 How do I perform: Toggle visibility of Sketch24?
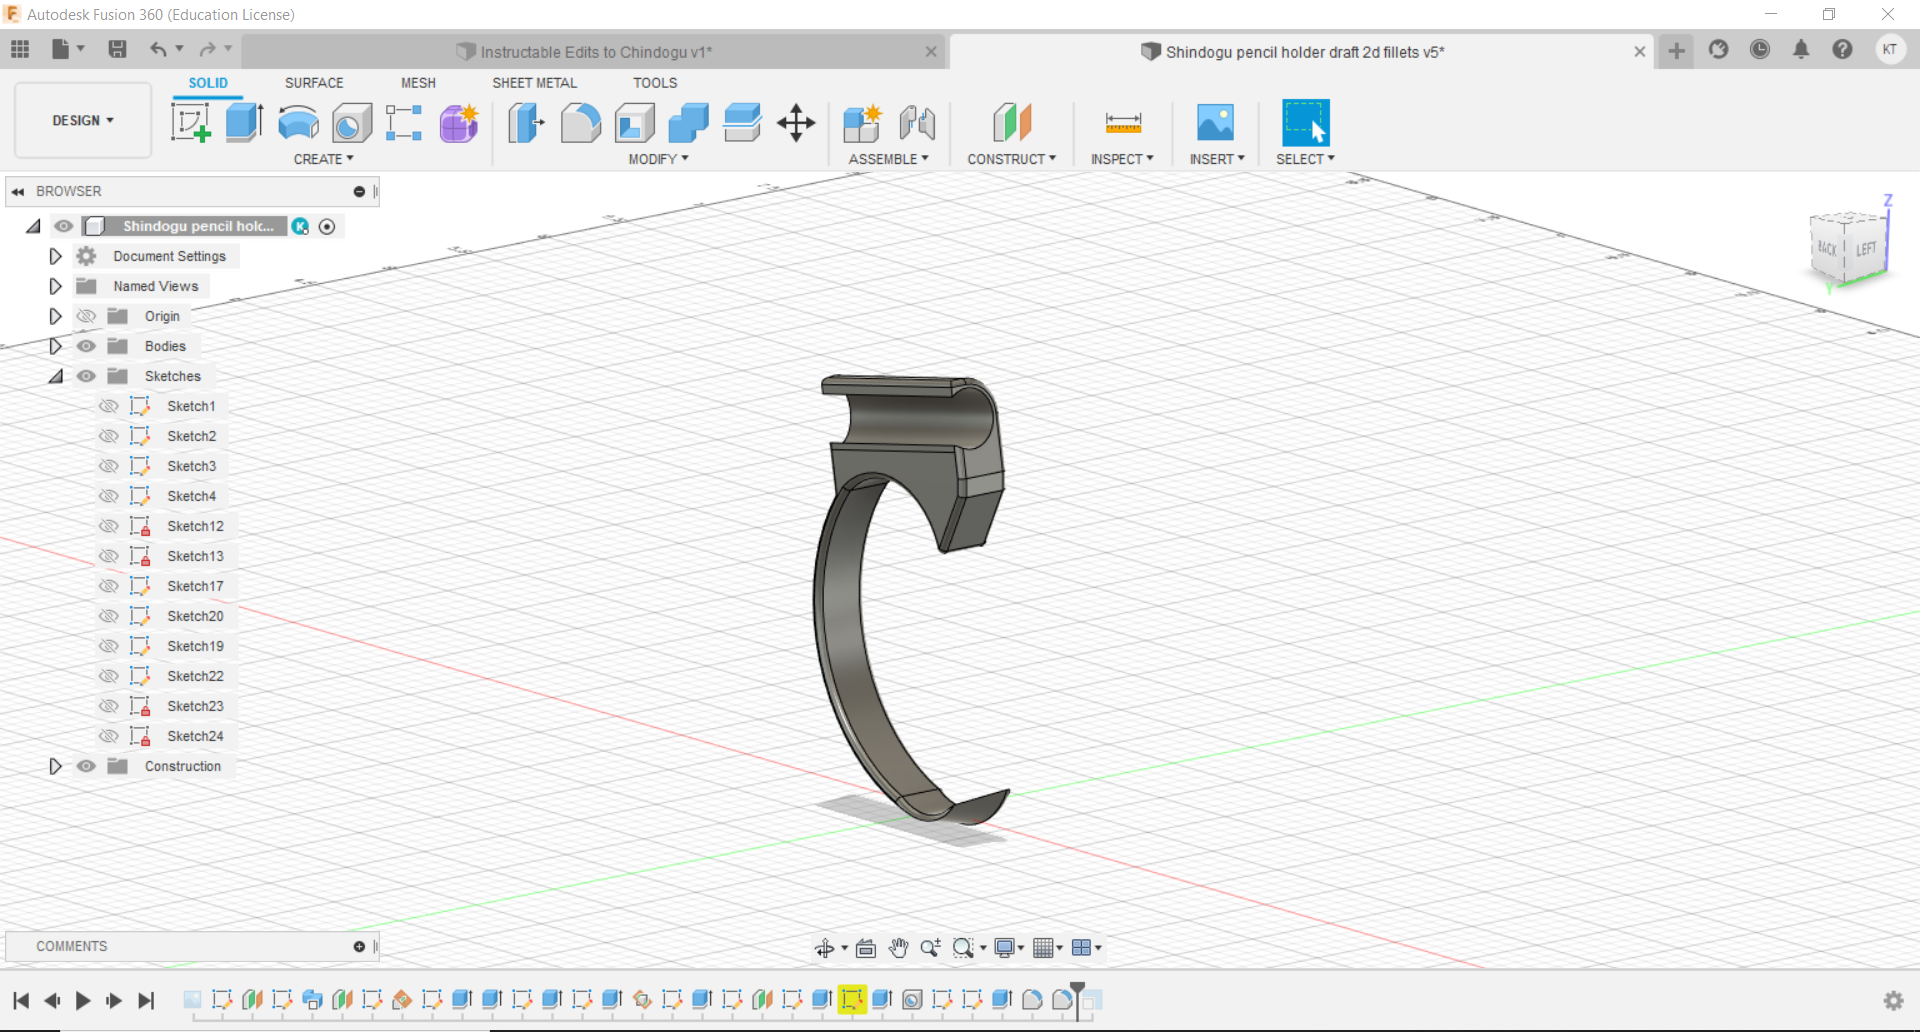109,736
